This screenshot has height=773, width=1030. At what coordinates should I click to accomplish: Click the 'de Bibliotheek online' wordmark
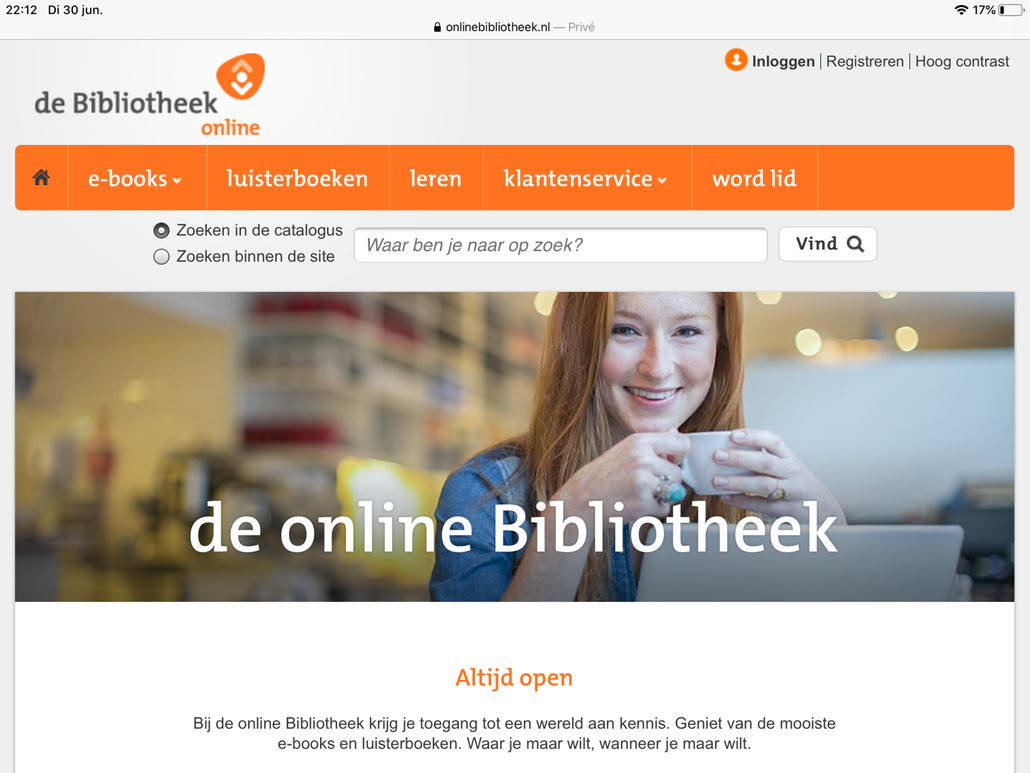point(146,112)
